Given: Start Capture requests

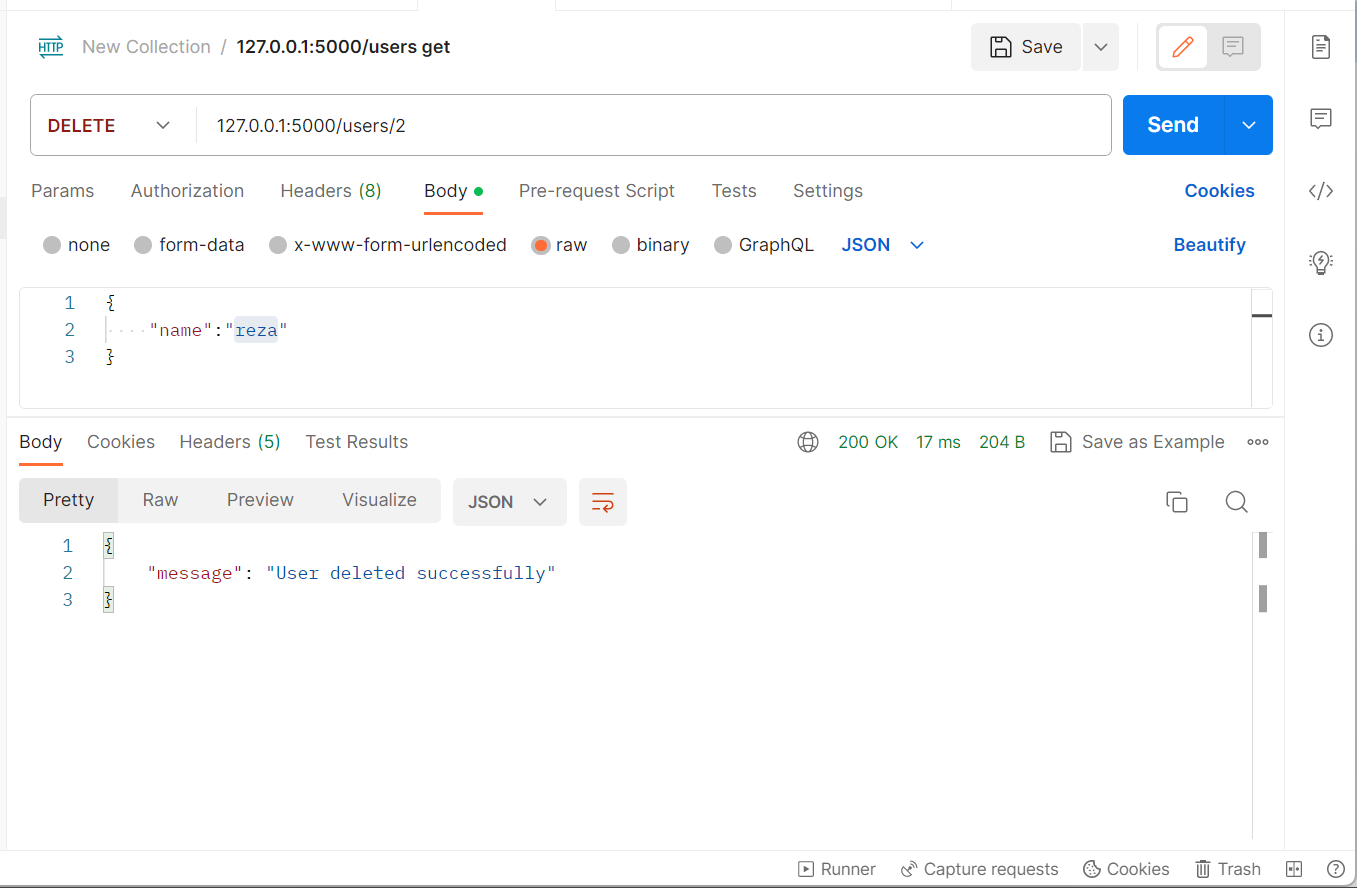Looking at the screenshot, I should pos(979,869).
